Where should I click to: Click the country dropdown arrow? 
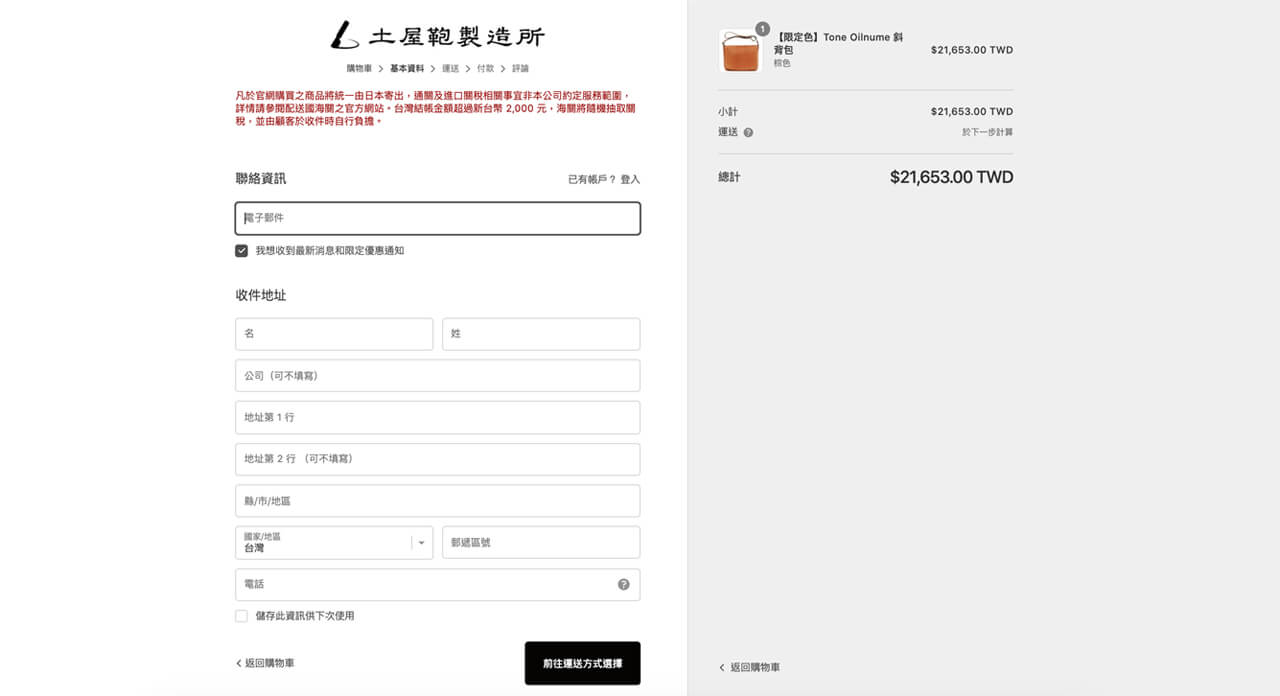click(x=421, y=543)
